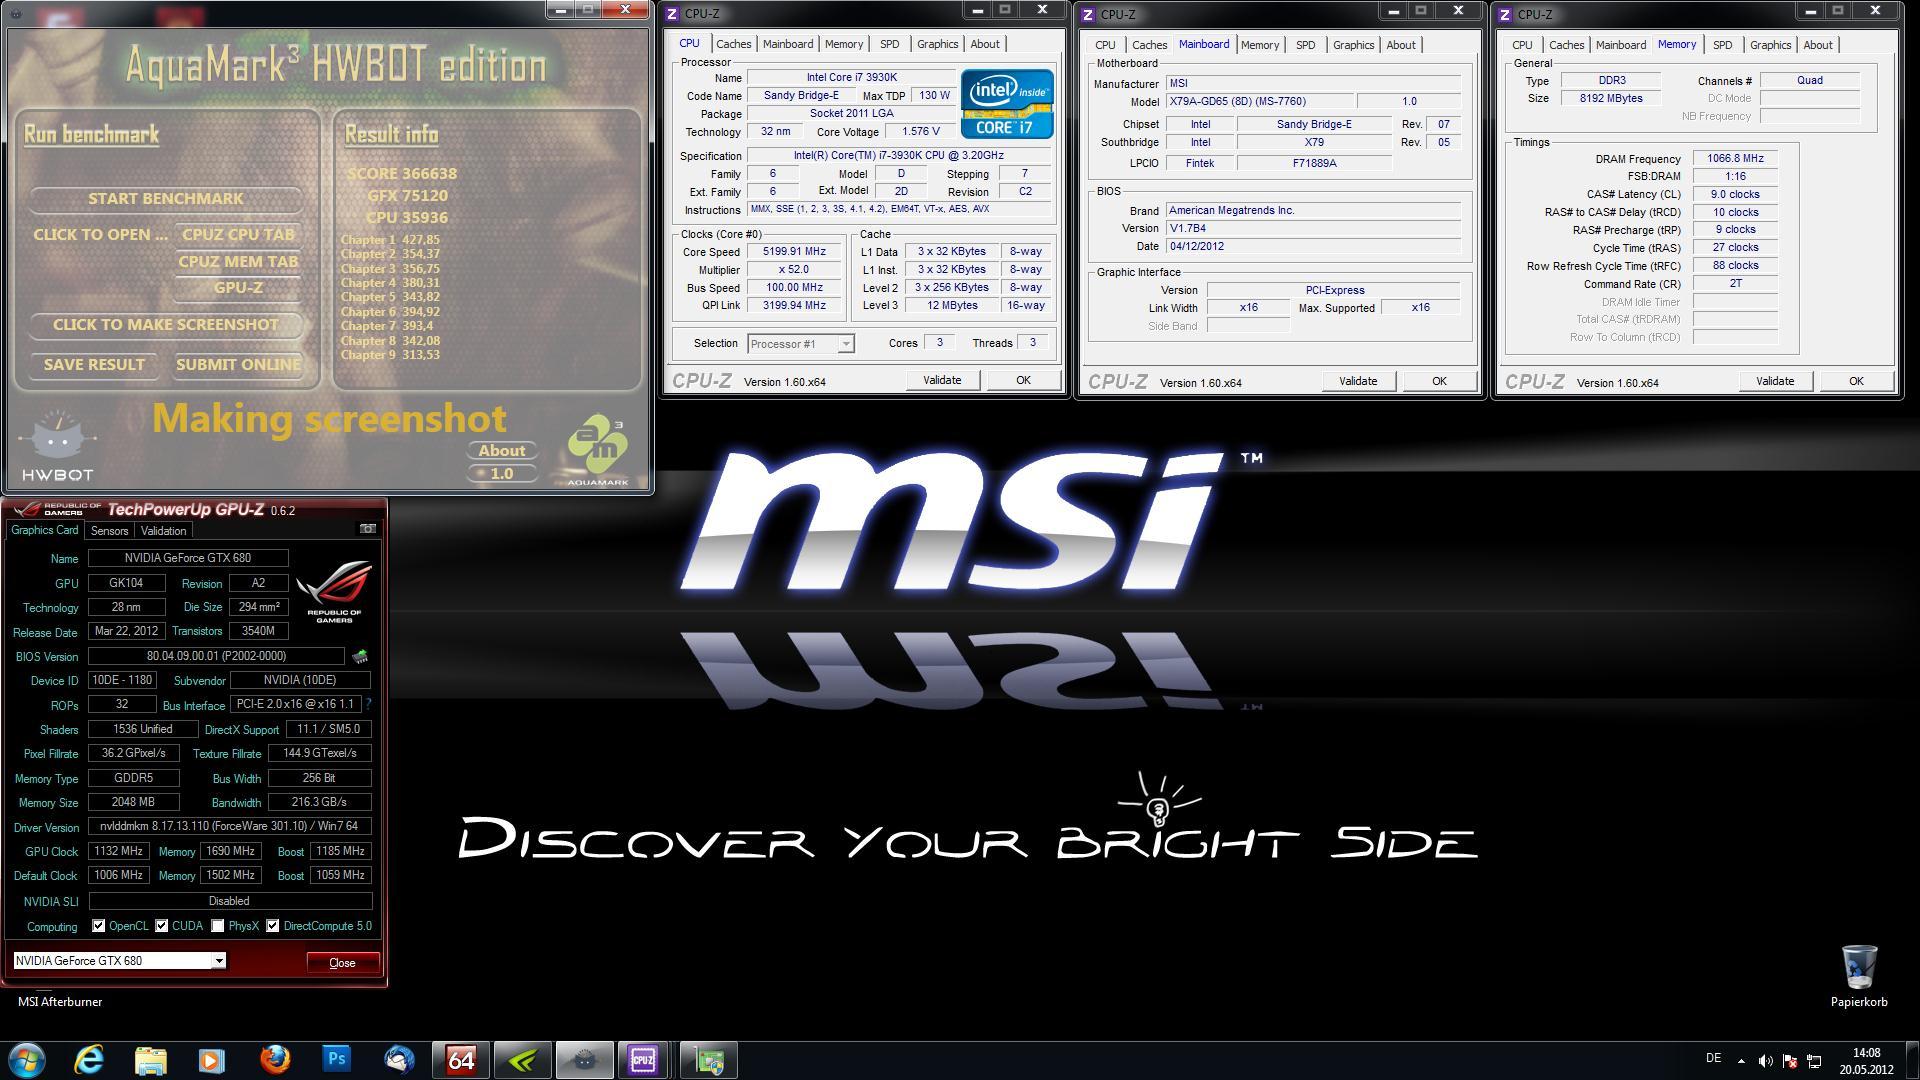1920x1080 pixels.
Task: Click Validate in the Mainboard CPU-Z window
Action: (1357, 381)
